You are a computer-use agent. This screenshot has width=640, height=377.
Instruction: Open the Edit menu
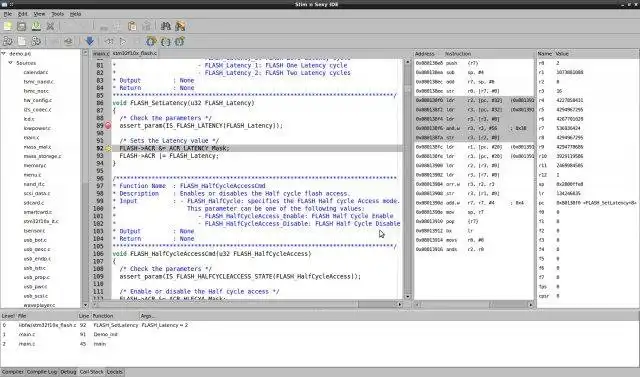point(22,14)
